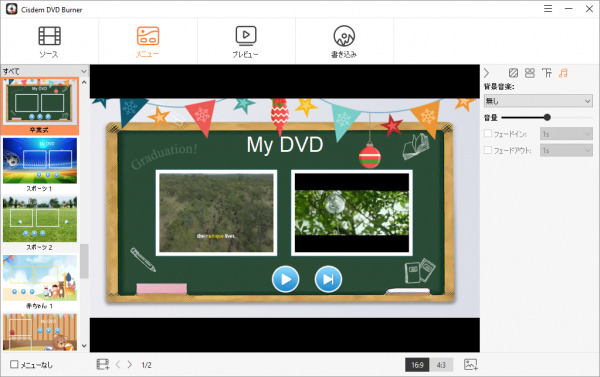Switch to the プレビュー (Preview) tab
Screen dimensions: 600x377
click(x=246, y=42)
